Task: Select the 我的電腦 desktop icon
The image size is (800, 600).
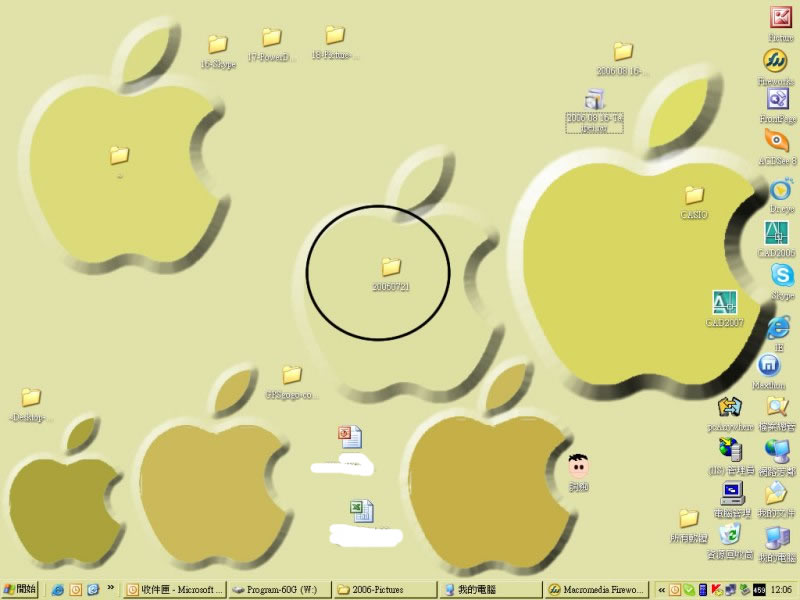Action: coord(777,539)
